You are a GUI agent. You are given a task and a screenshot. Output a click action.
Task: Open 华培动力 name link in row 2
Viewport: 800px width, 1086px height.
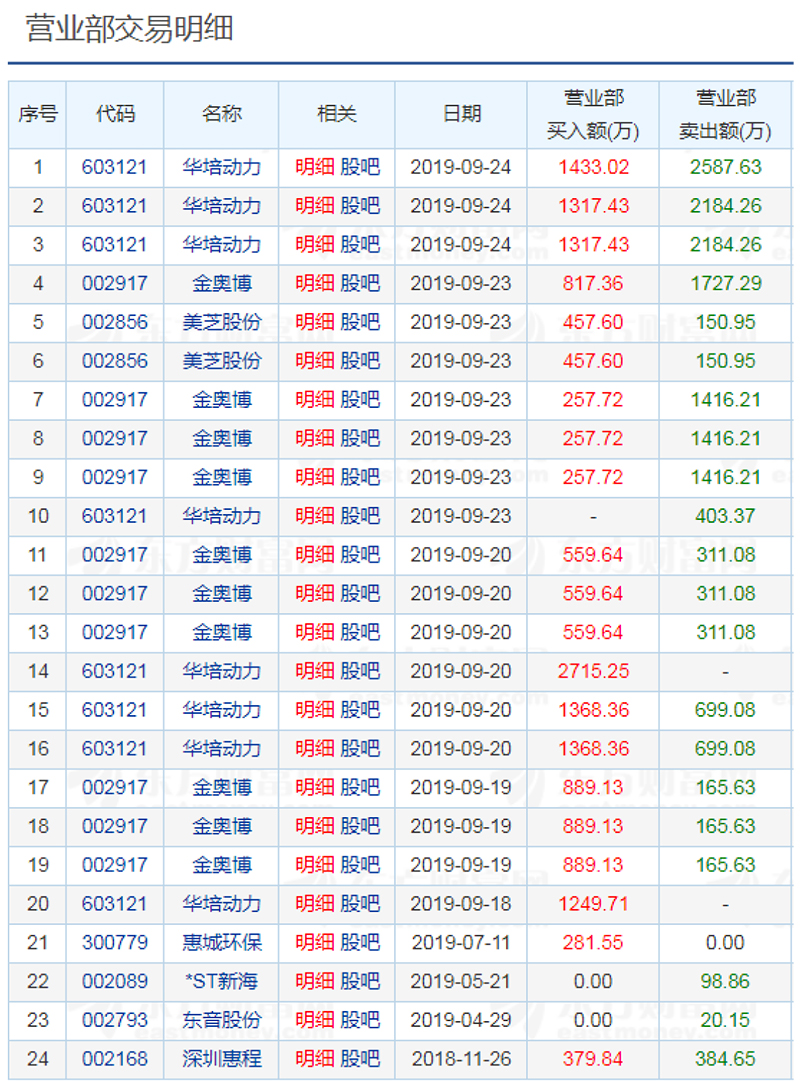pos(221,206)
